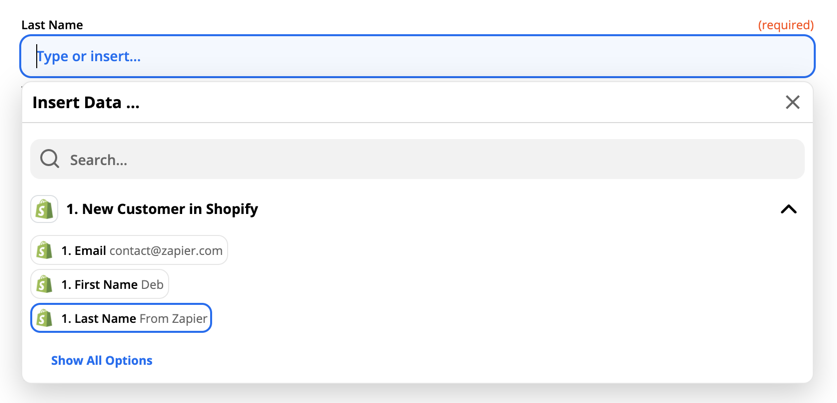
Task: Select the New Customer in Shopify header text
Action: click(x=162, y=209)
